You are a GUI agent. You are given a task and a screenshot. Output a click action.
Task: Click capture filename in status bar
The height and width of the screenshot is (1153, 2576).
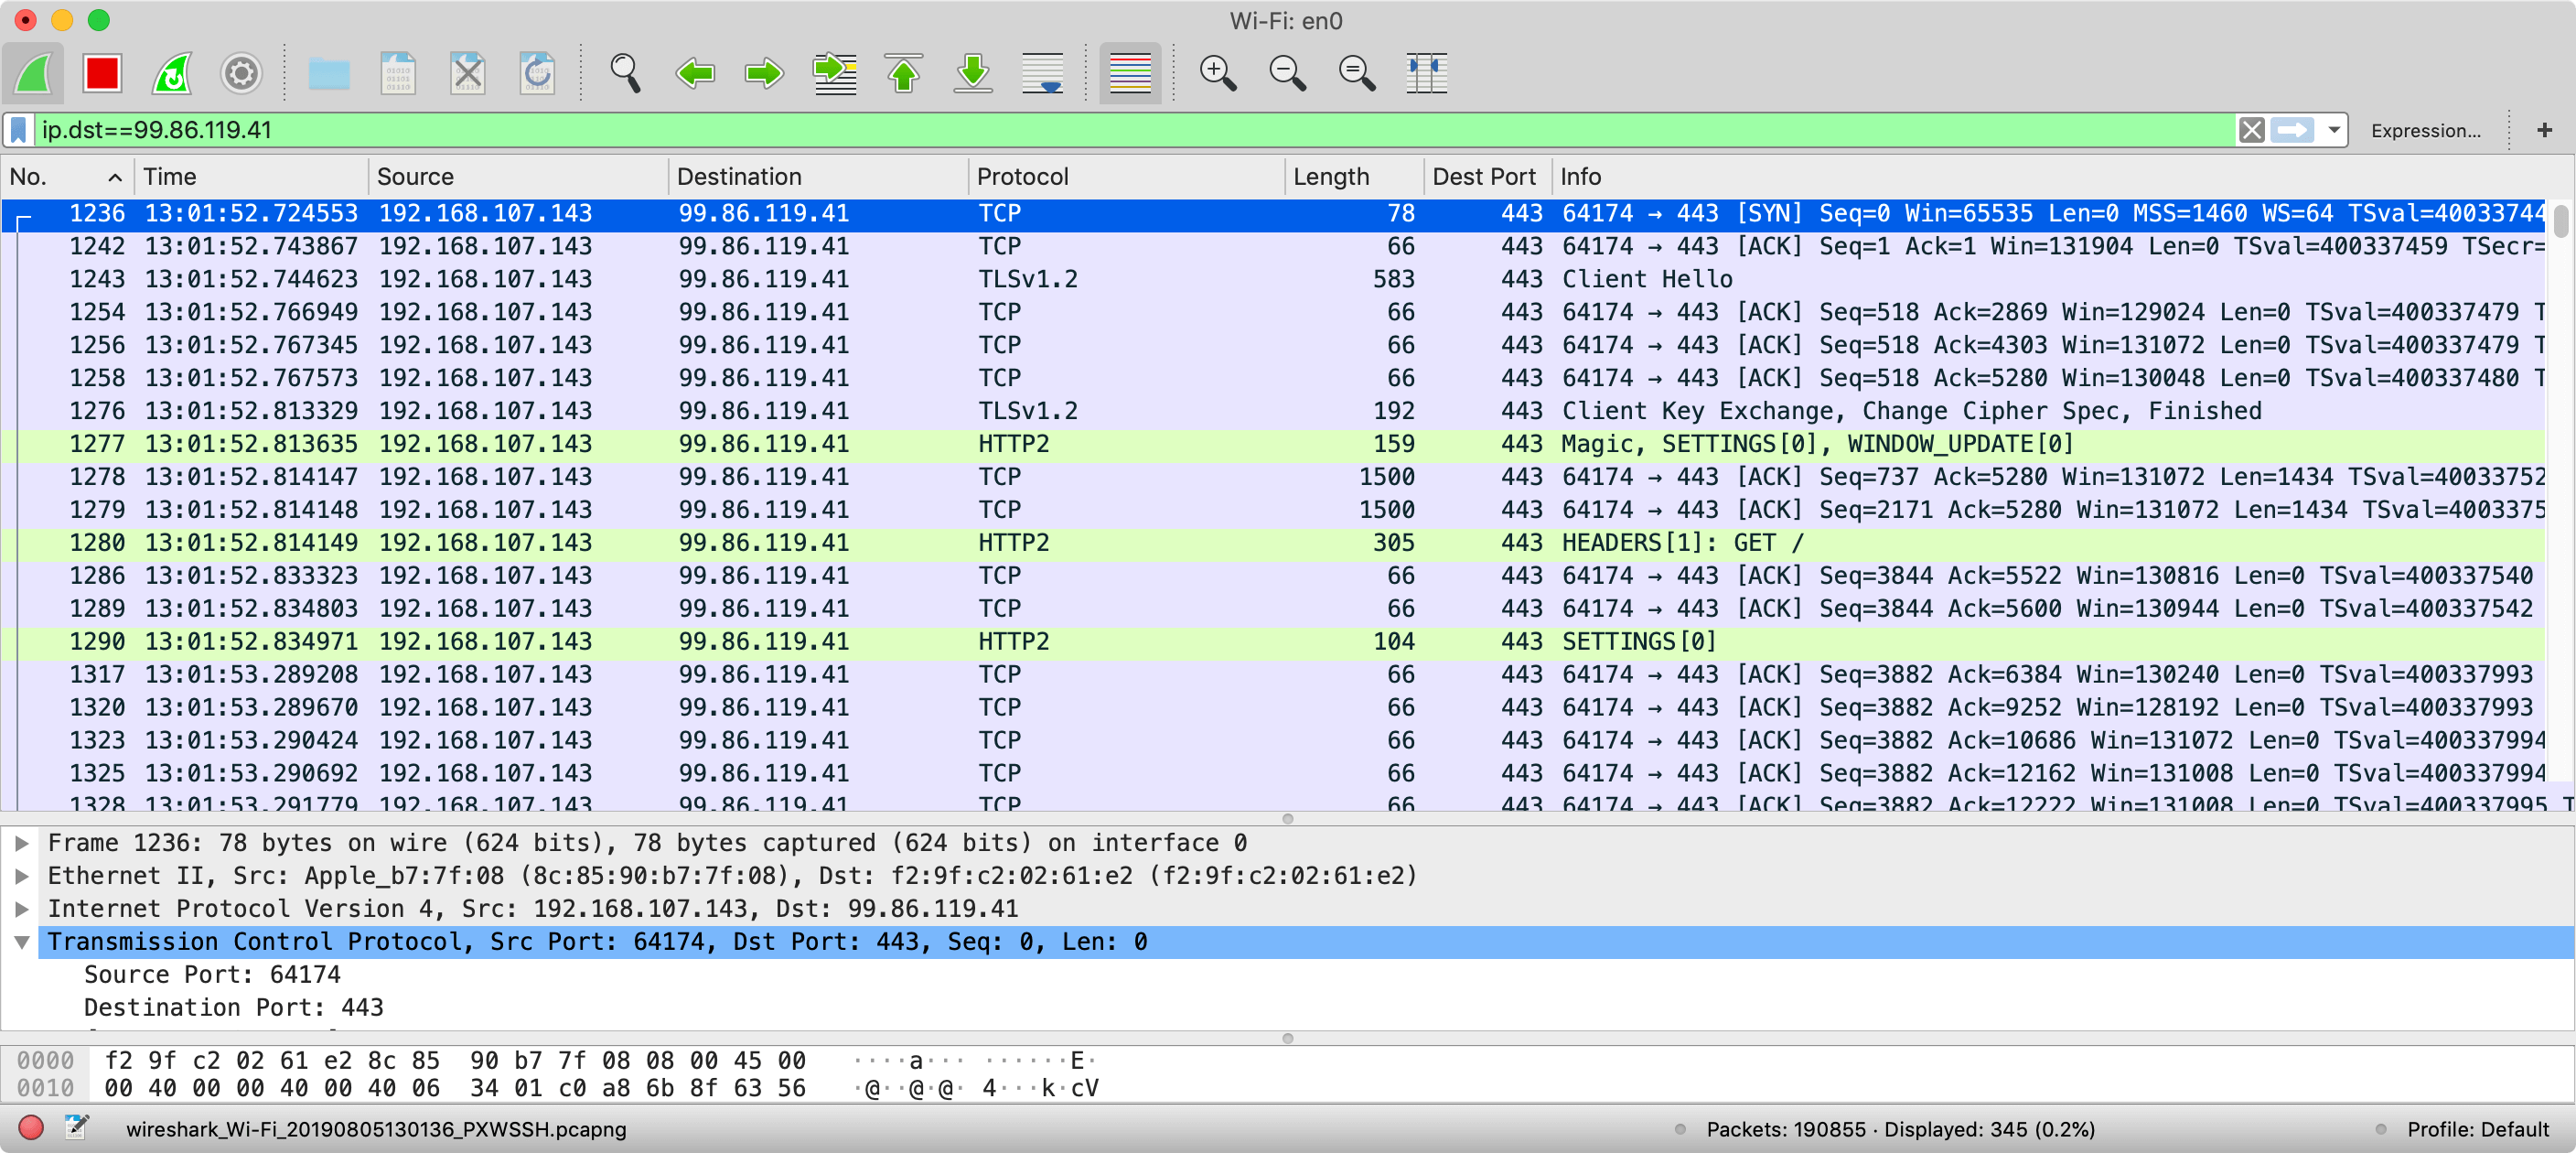click(x=376, y=1129)
